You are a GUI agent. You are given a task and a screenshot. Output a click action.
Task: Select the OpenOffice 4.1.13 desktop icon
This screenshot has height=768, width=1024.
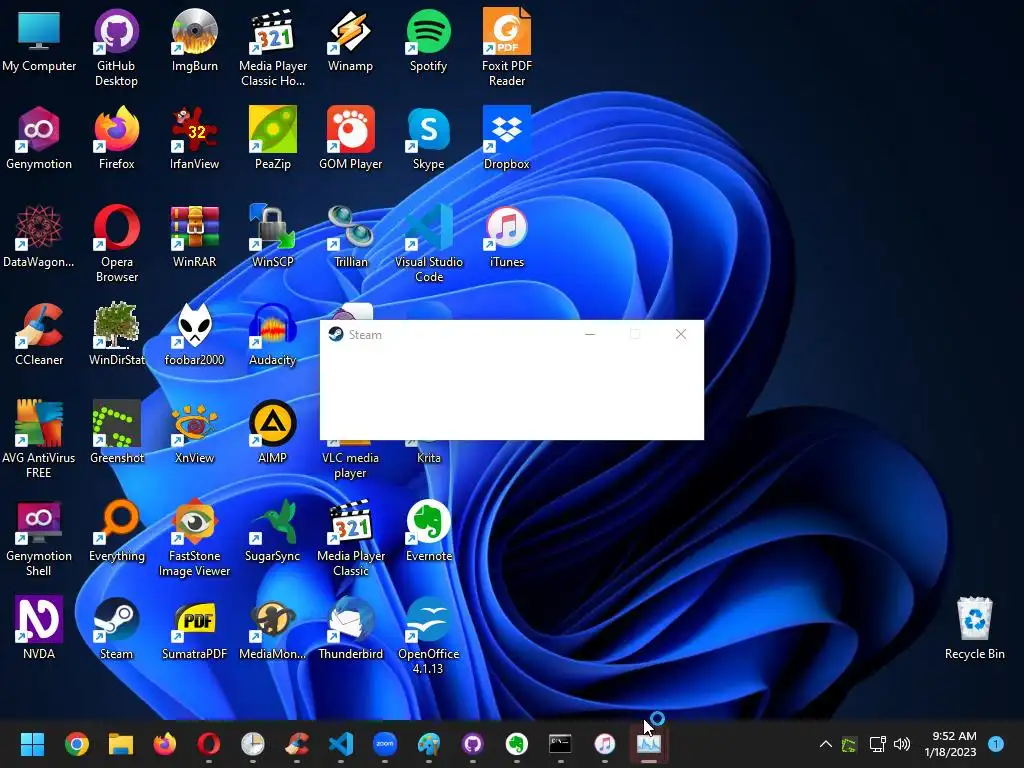click(428, 635)
